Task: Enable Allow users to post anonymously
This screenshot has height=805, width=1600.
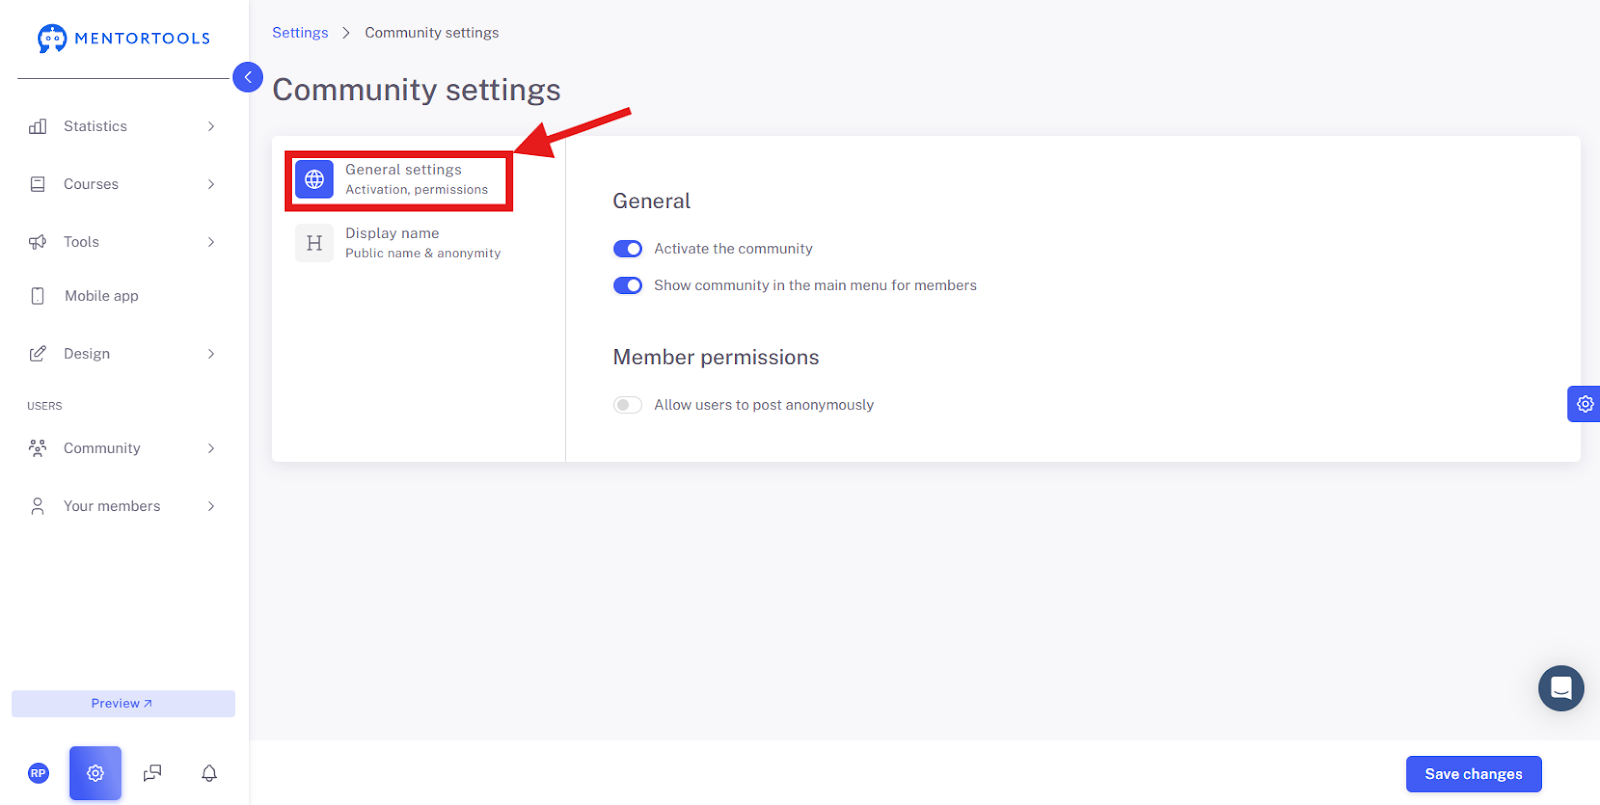Action: (628, 405)
